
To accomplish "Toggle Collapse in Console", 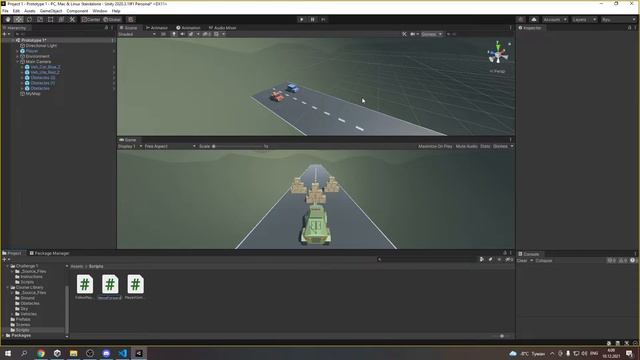I will tap(544, 260).
